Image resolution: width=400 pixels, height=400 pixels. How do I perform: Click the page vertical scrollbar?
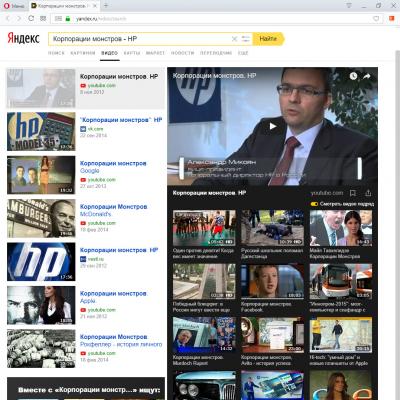click(397, 225)
